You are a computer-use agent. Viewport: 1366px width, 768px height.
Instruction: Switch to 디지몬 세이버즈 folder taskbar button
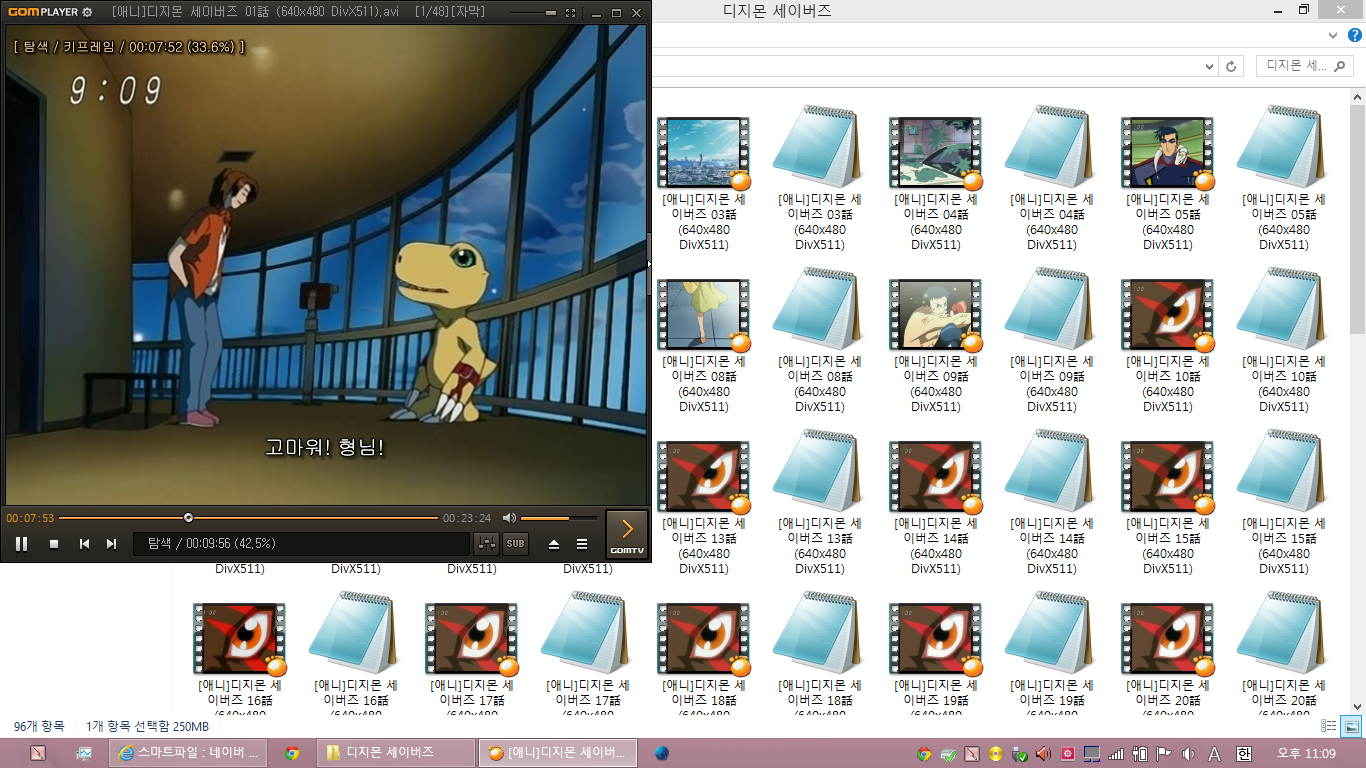point(396,753)
